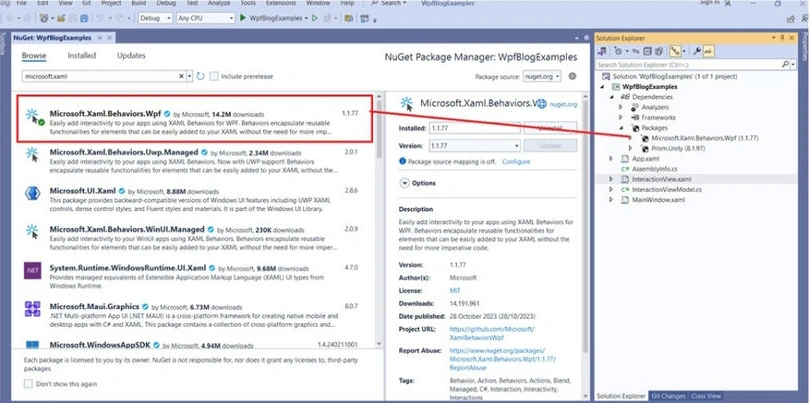This screenshot has height=403, width=811.
Task: Click the Solution Explorer switch views icon
Action: 602,51
